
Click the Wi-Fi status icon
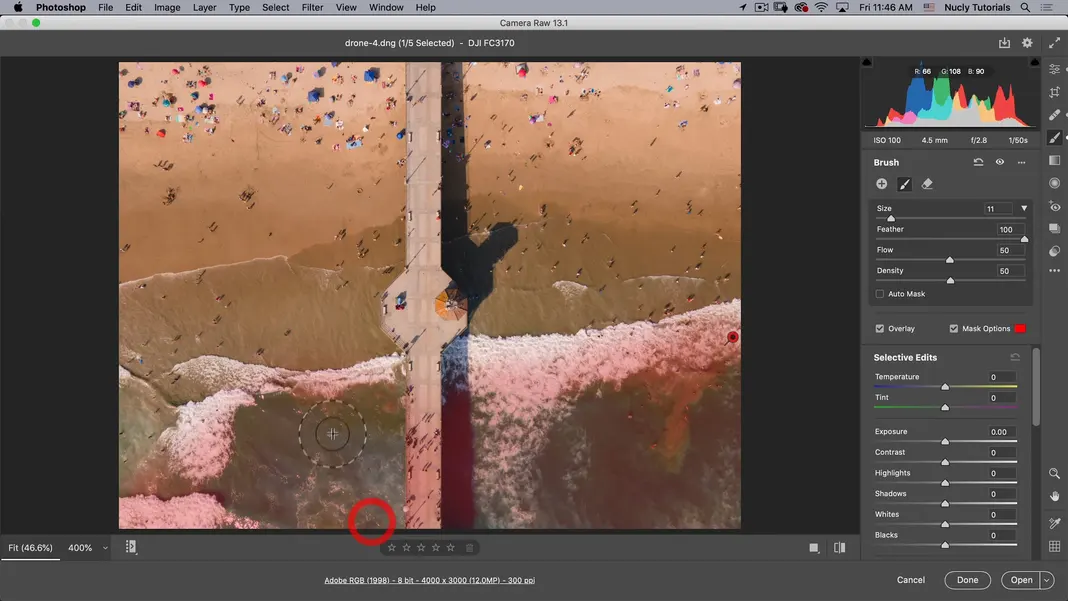[x=821, y=7]
